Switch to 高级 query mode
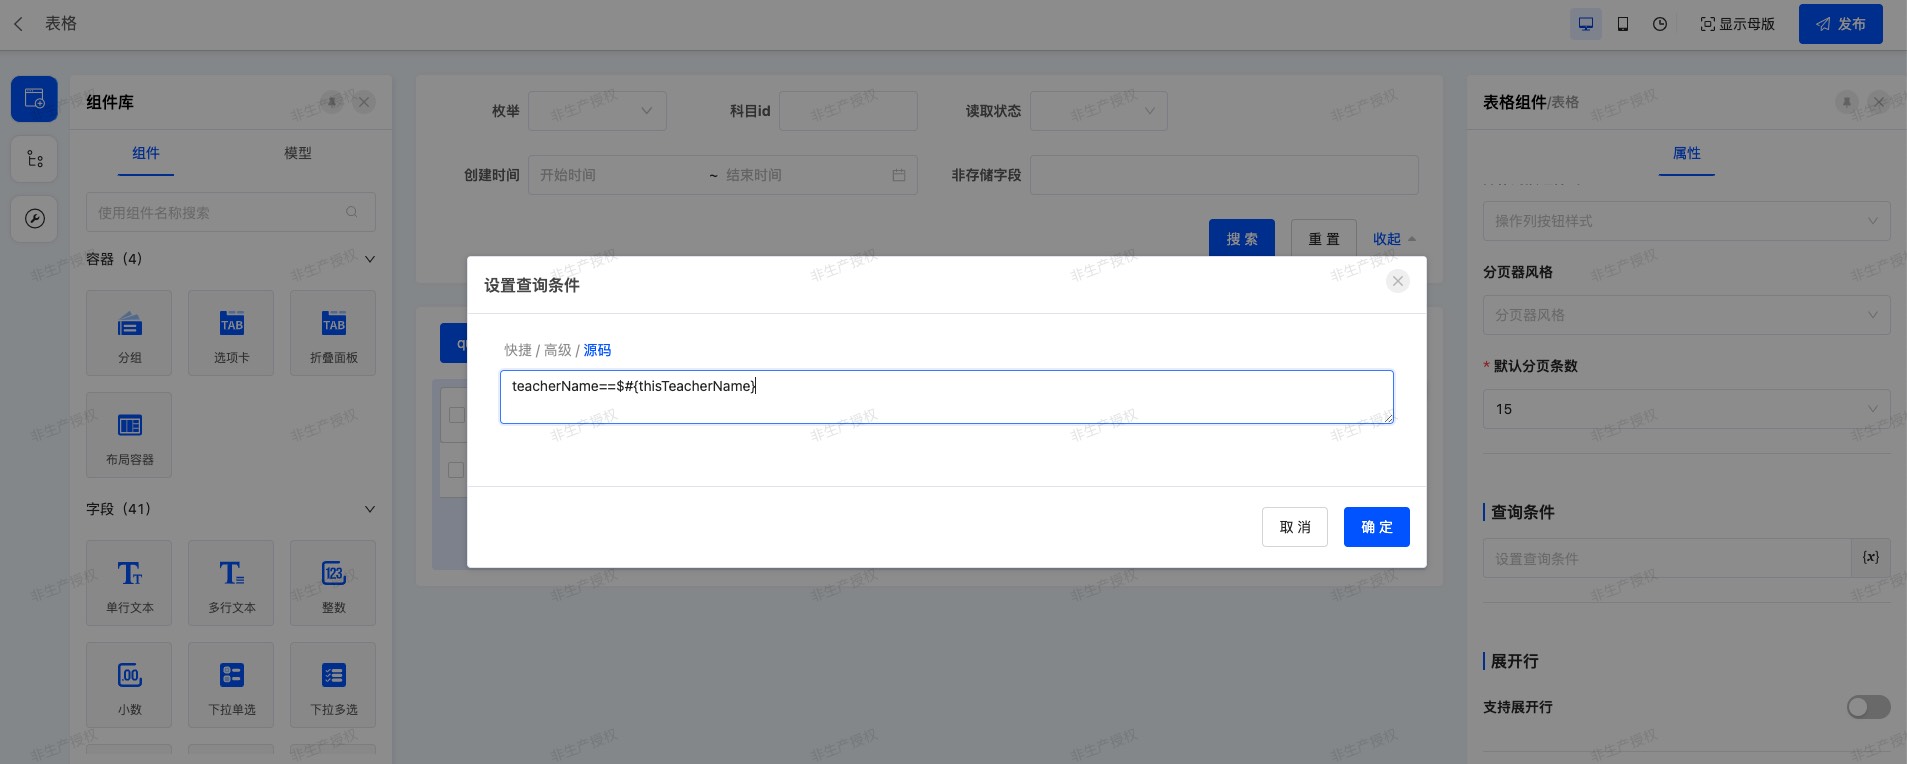 pos(557,350)
